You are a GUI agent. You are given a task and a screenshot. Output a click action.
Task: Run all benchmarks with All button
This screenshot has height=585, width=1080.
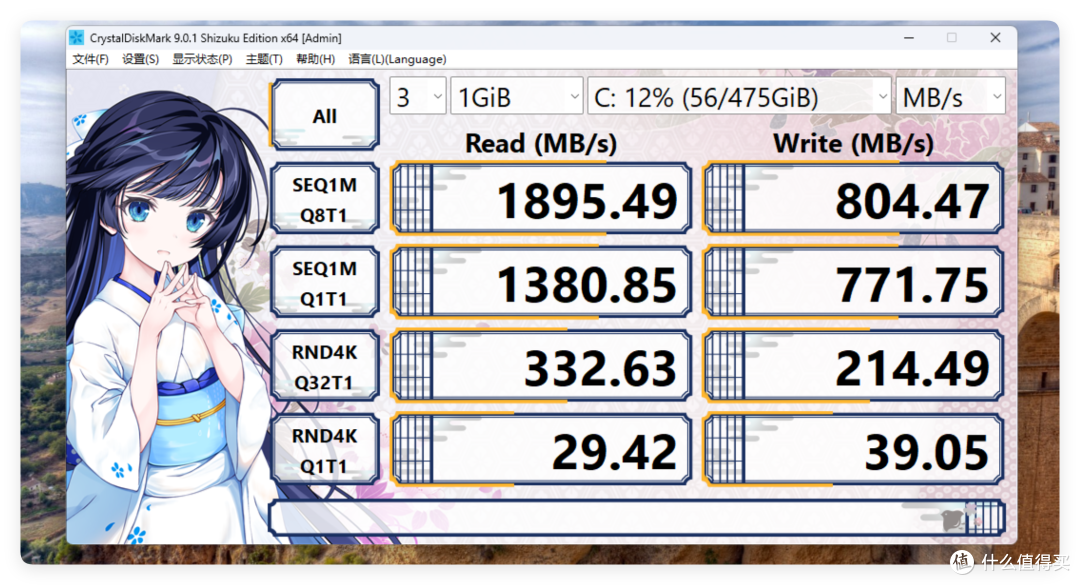tap(324, 115)
